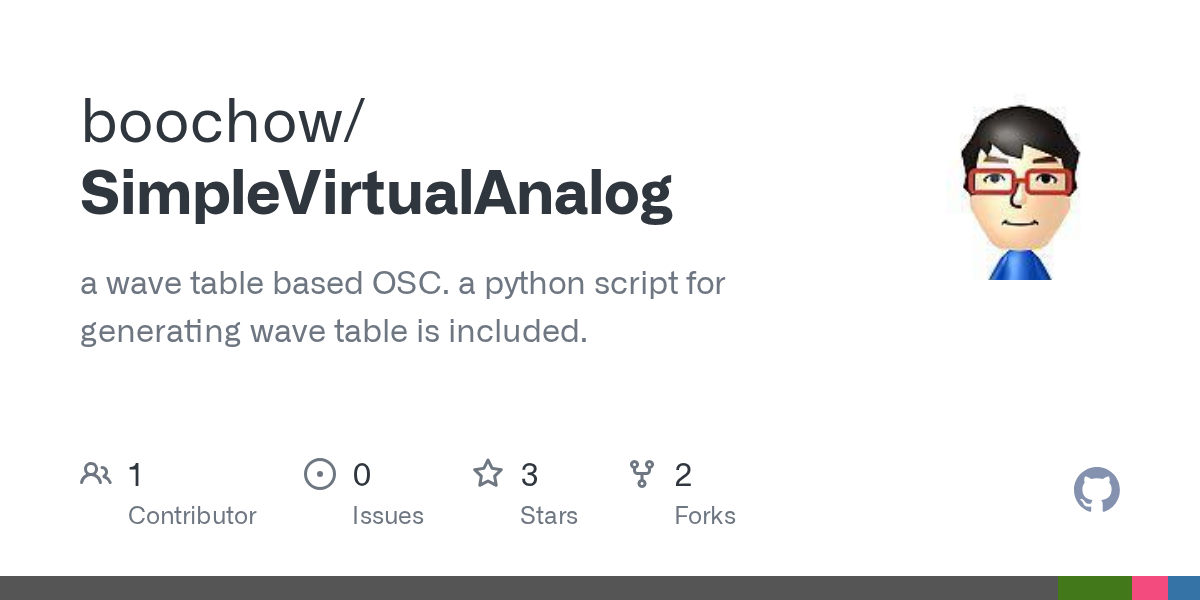Click the wave table description text

[x=402, y=307]
